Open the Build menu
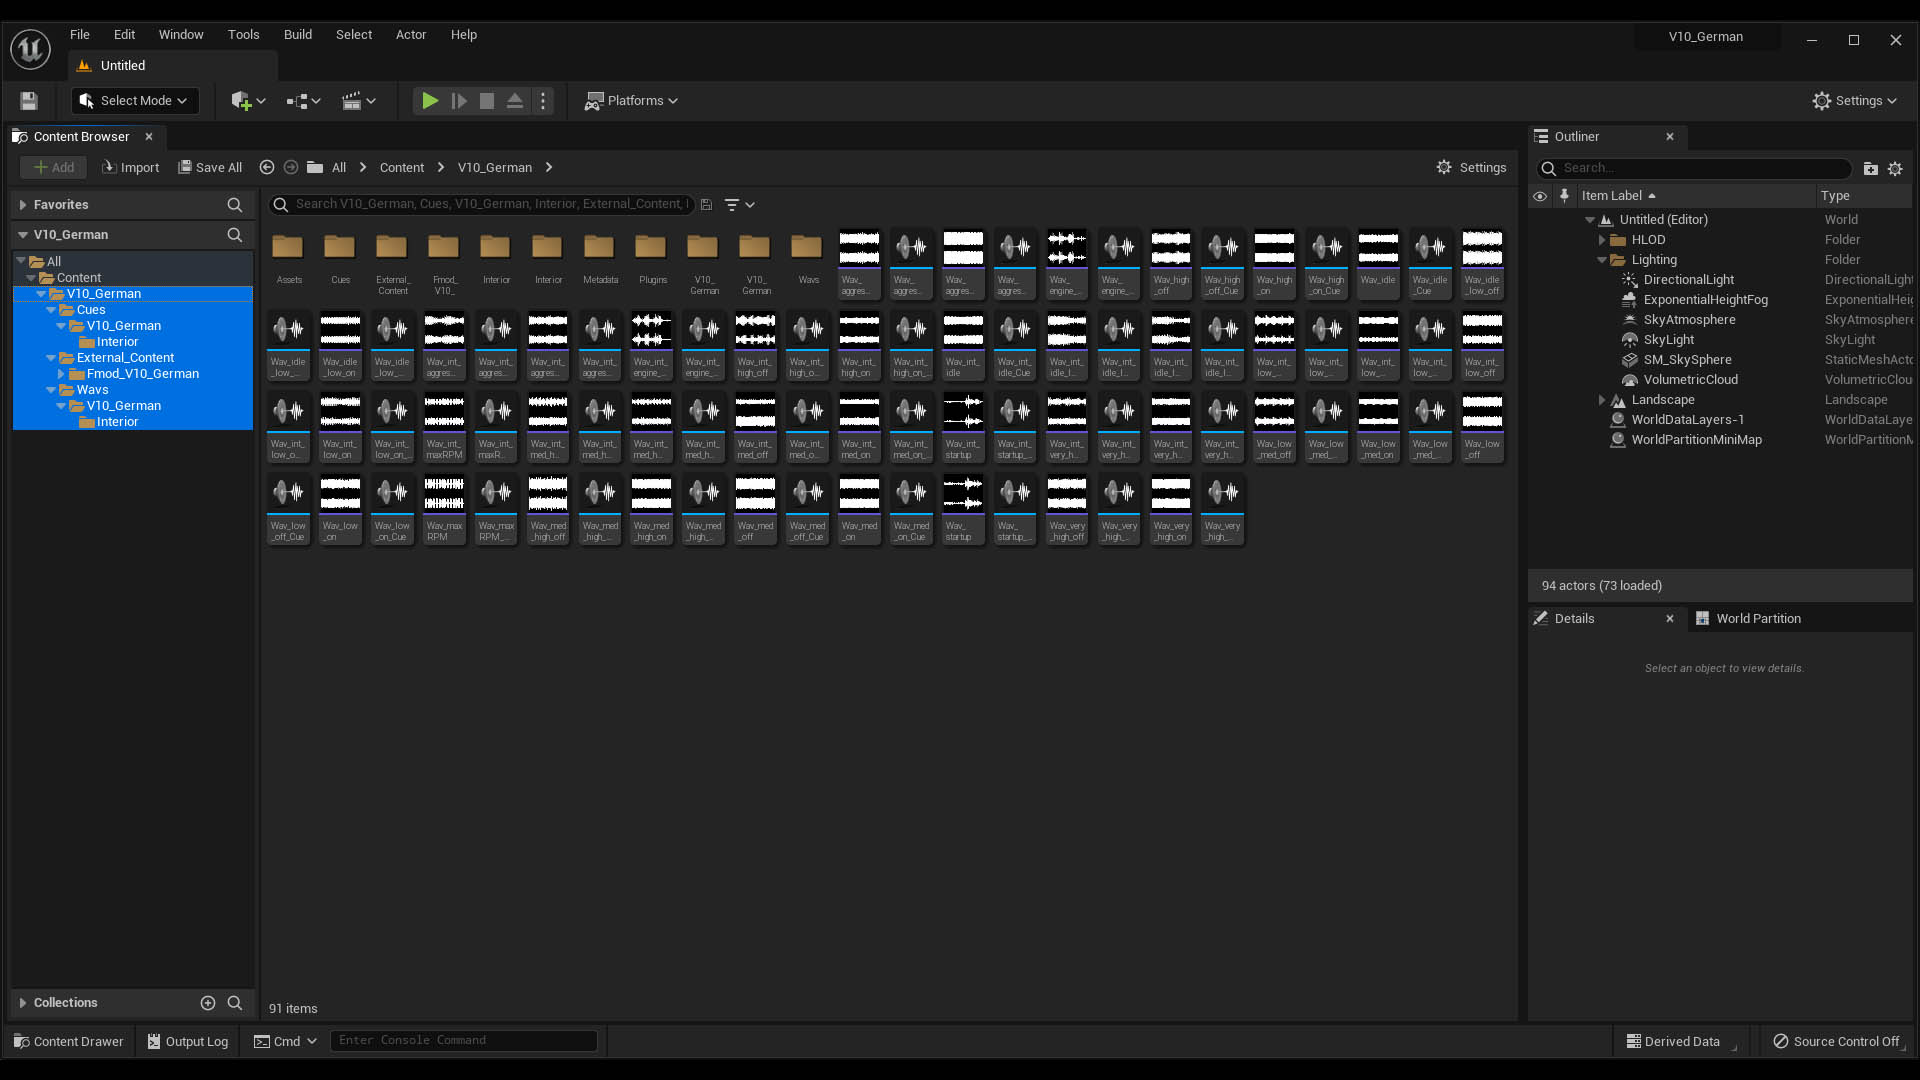Image resolution: width=1920 pixels, height=1080 pixels. 297,34
